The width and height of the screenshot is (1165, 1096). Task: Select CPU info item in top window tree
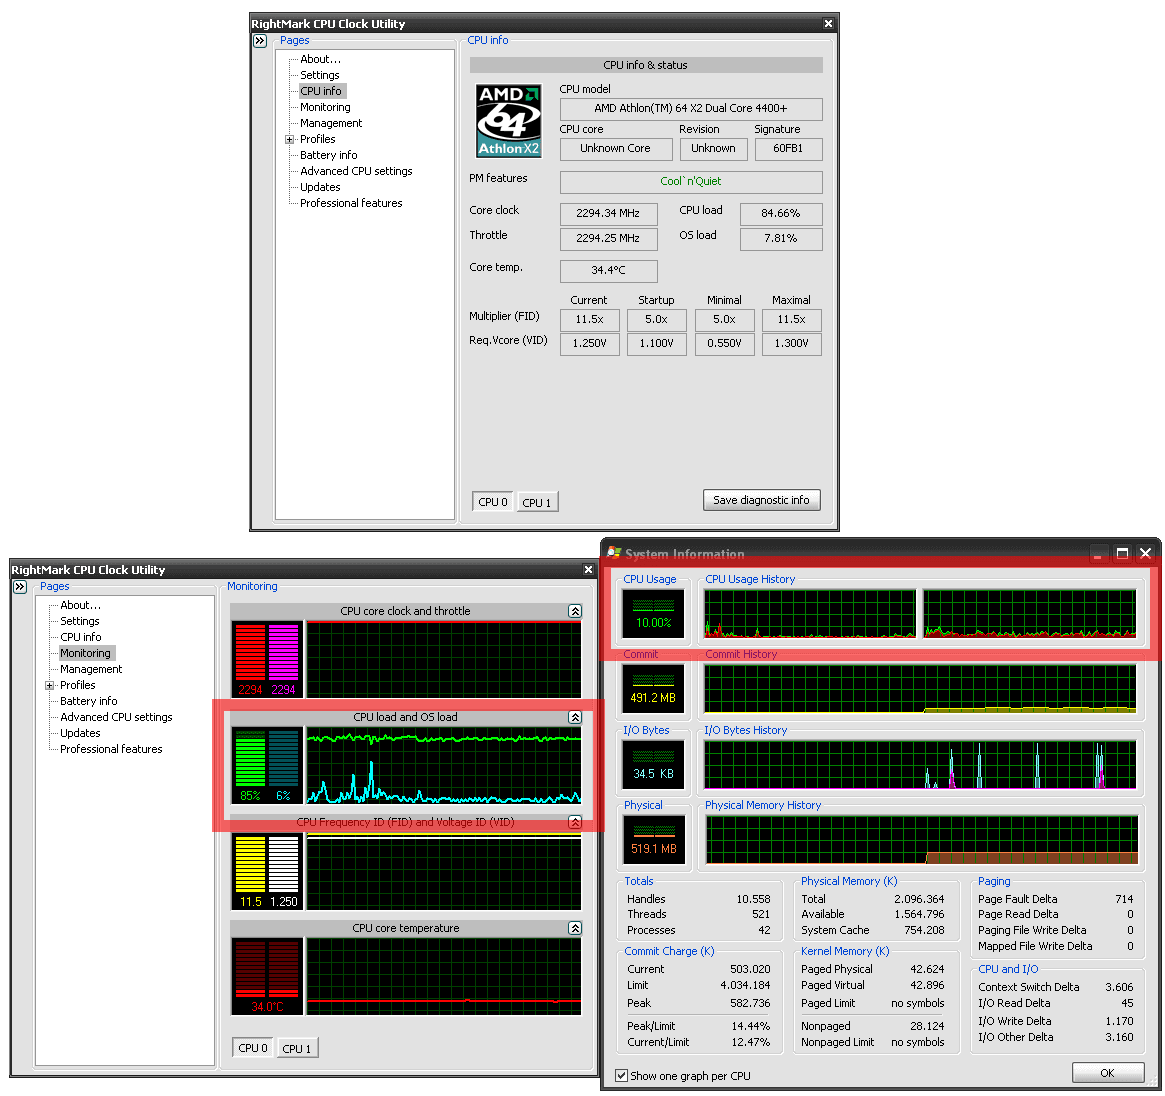click(321, 91)
